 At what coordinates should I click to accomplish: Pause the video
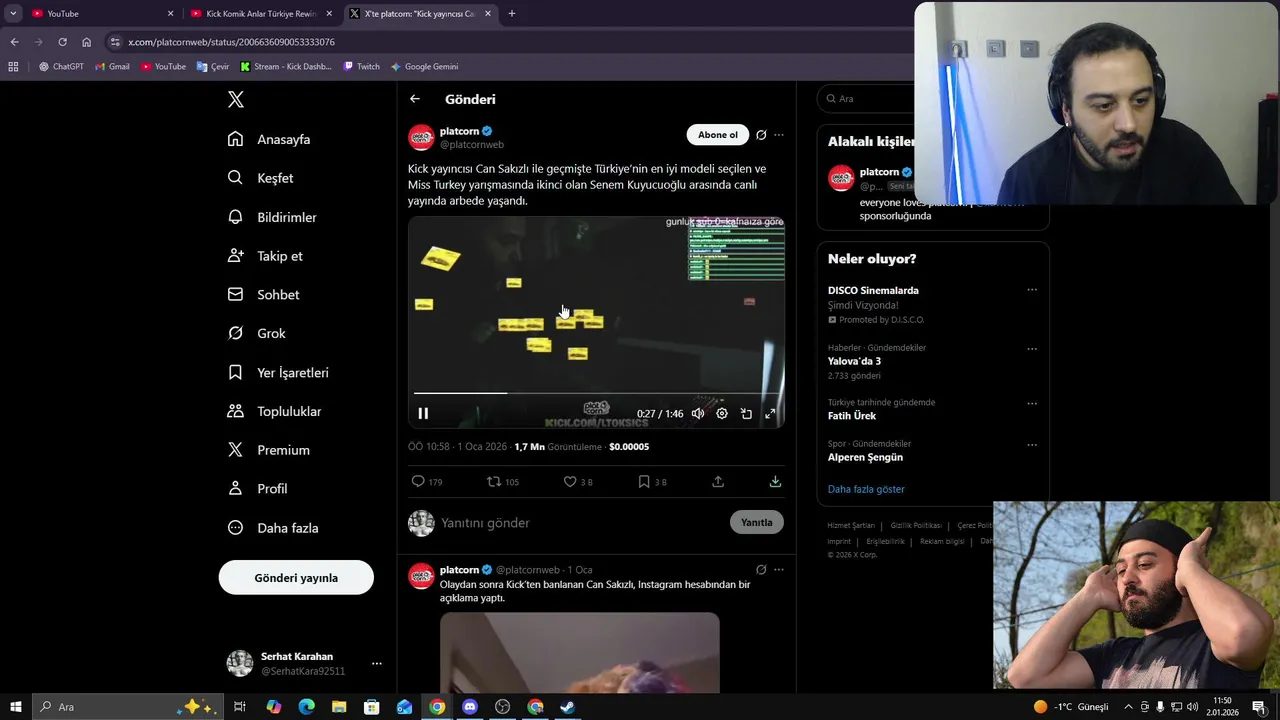423,413
